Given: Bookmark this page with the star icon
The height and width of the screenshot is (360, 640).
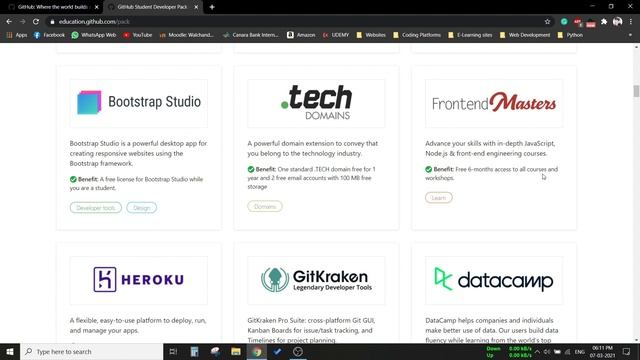Looking at the screenshot, I should pos(547,22).
